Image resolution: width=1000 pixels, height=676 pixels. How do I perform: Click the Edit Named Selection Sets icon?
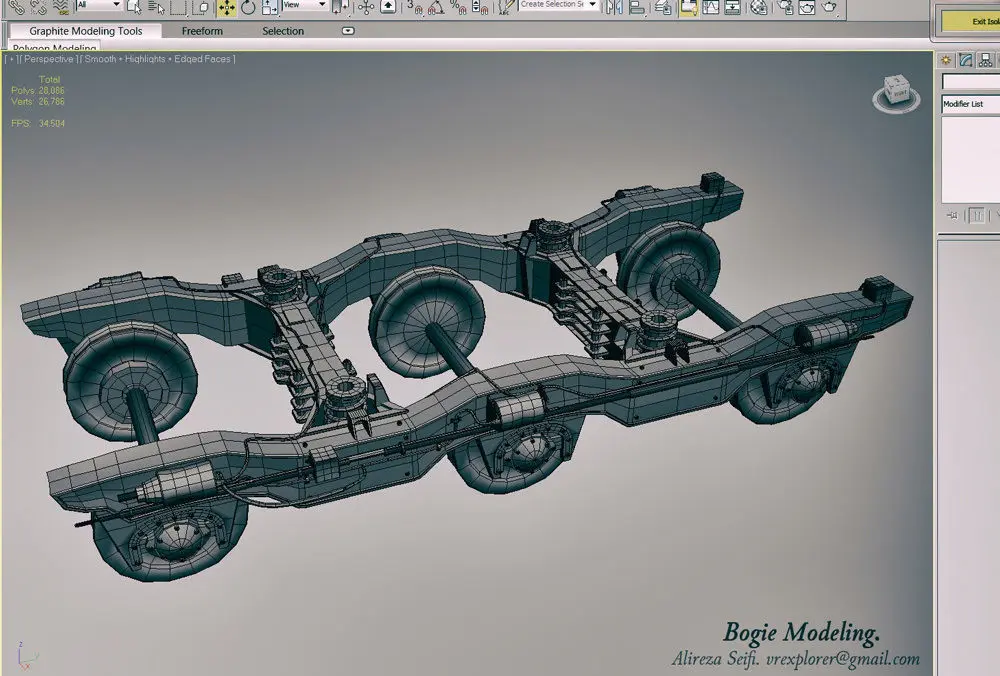pos(506,7)
